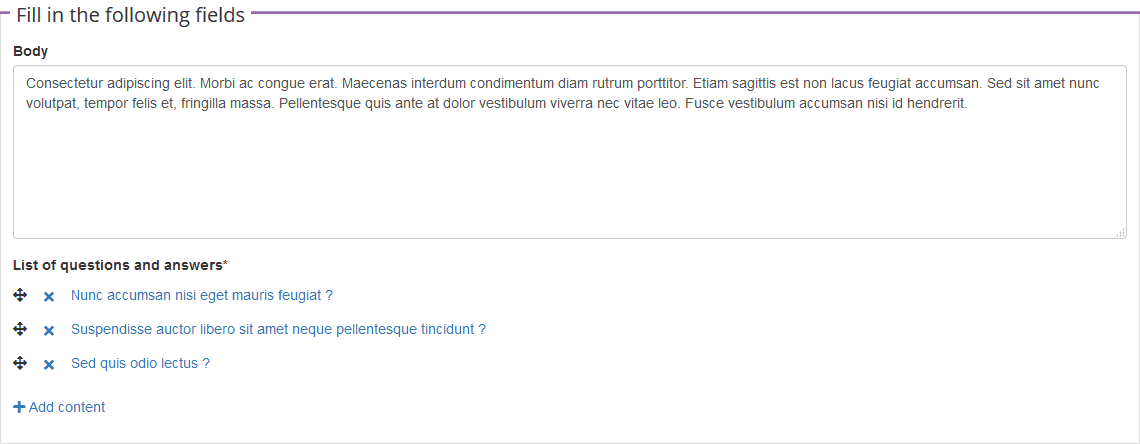Screen dimensions: 1140x444
Task: Click the plus icon beside Add content
Action: 19,407
